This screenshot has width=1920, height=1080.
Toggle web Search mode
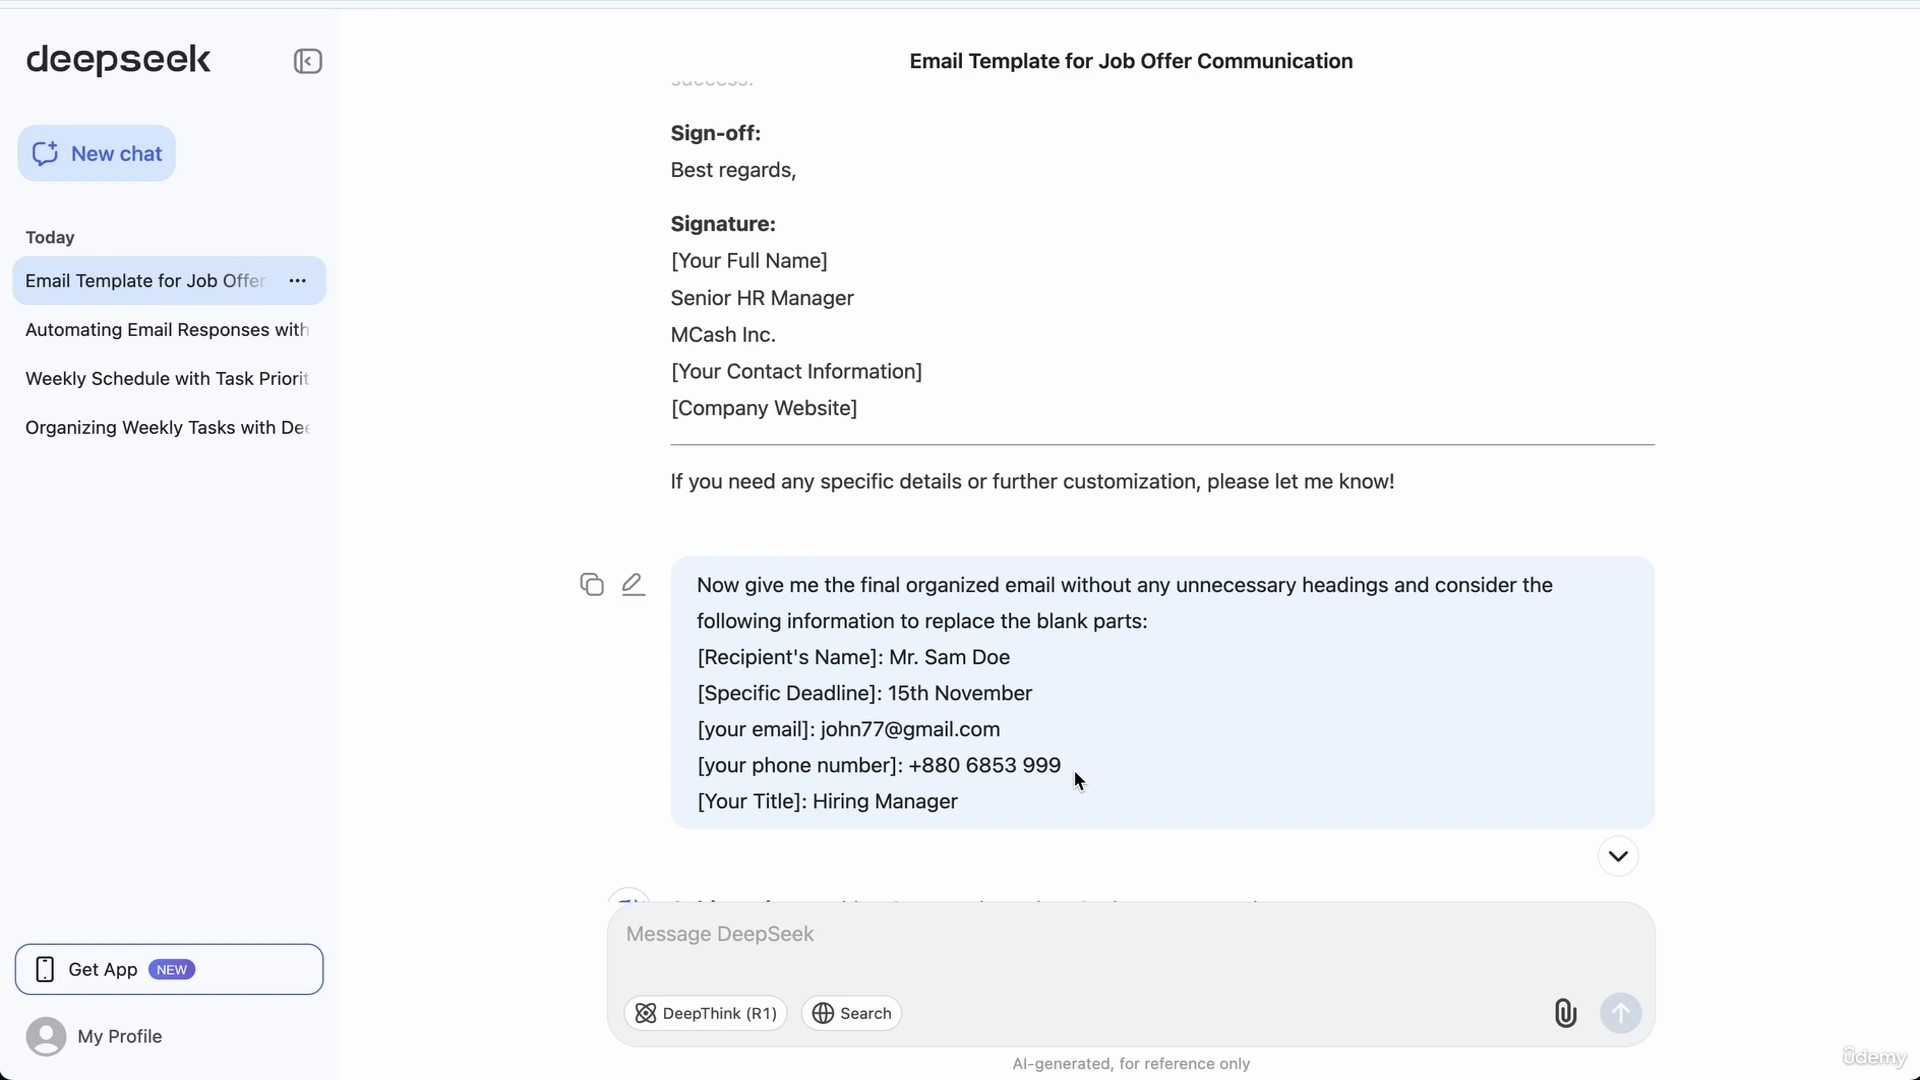click(x=851, y=1013)
